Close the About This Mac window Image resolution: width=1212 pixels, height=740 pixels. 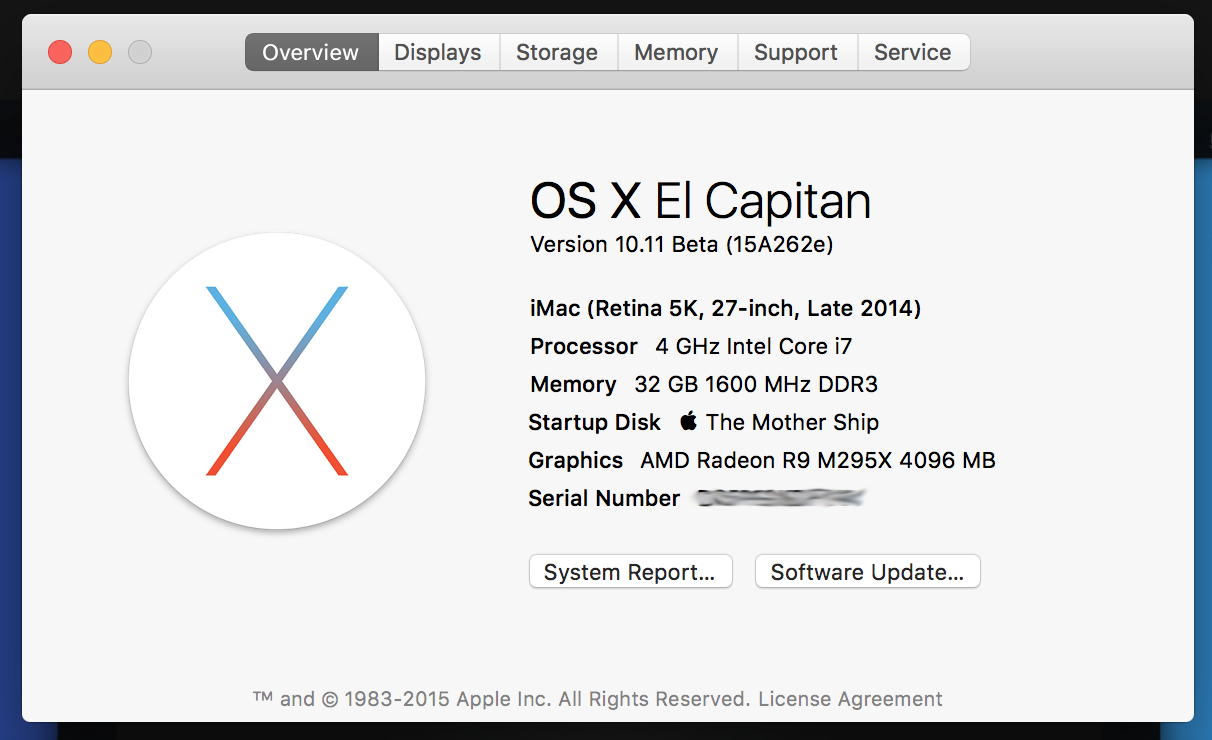60,52
